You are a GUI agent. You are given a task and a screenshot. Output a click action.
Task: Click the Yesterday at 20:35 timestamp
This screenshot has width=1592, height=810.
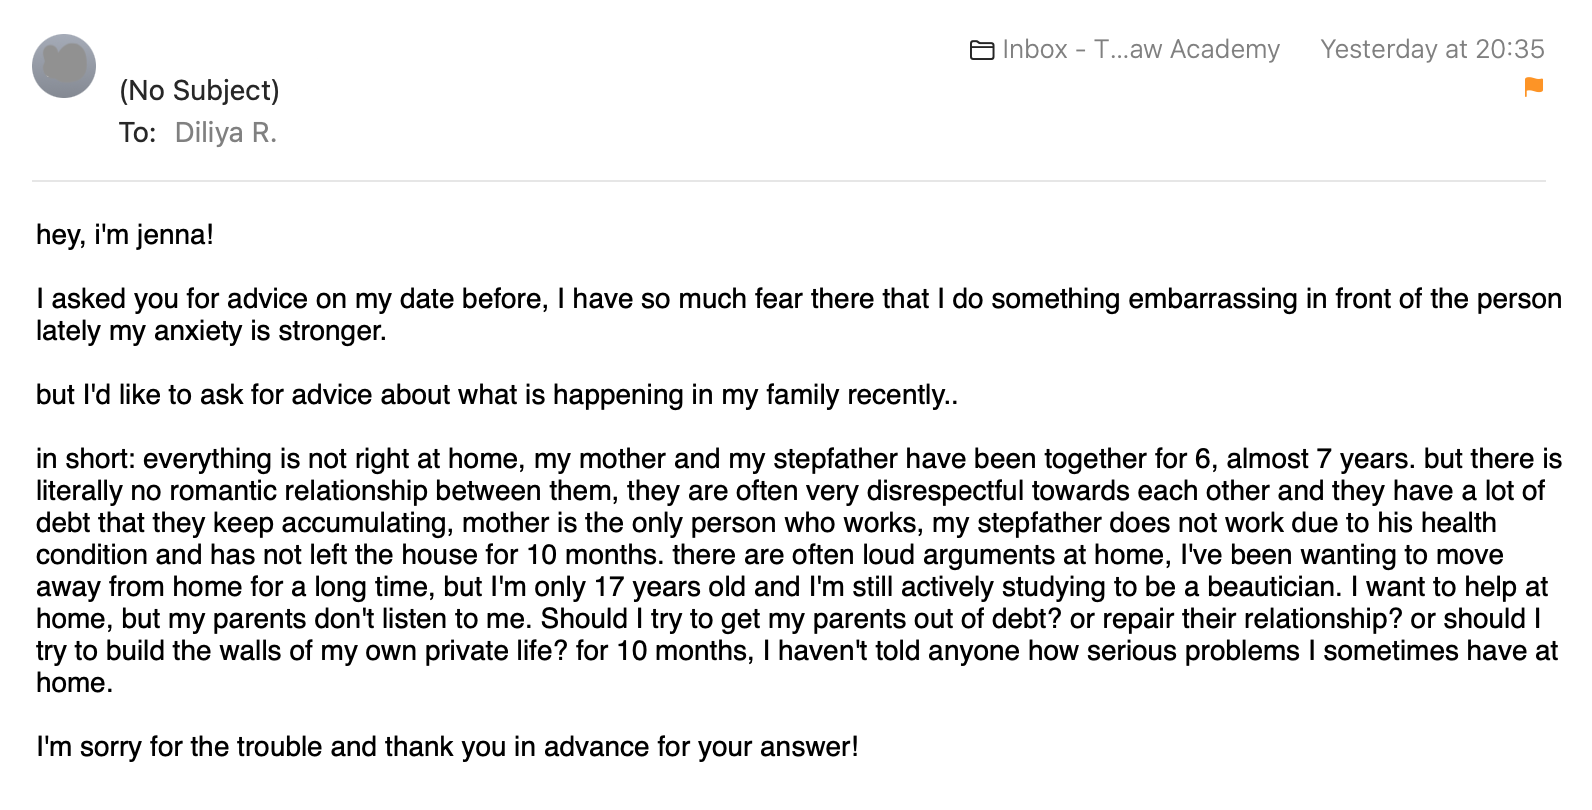tap(1431, 49)
